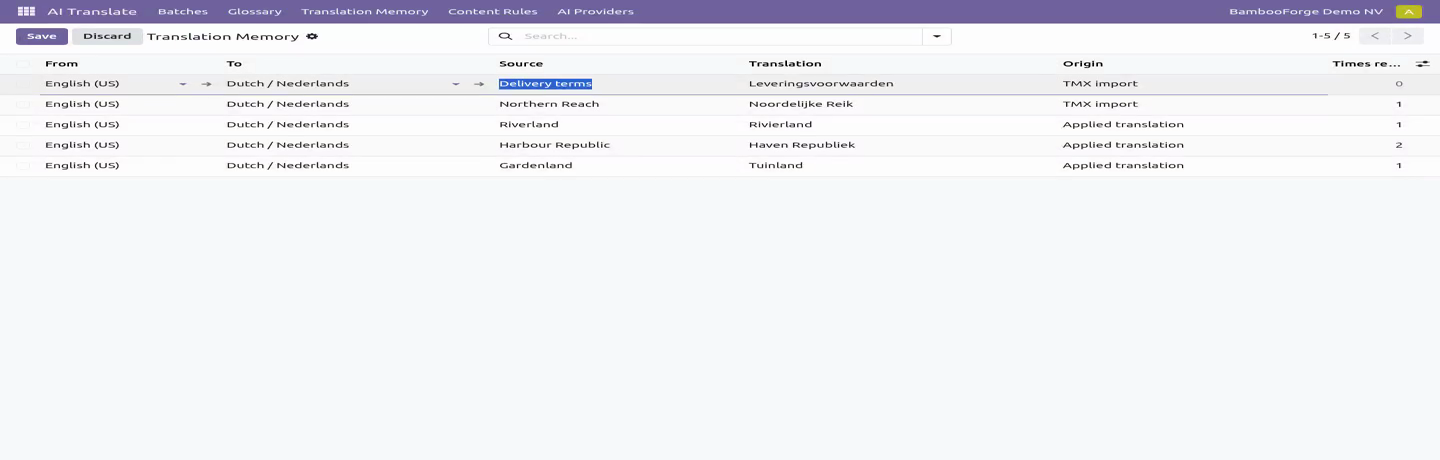
Task: Open the Content Rules menu
Action: click(493, 12)
